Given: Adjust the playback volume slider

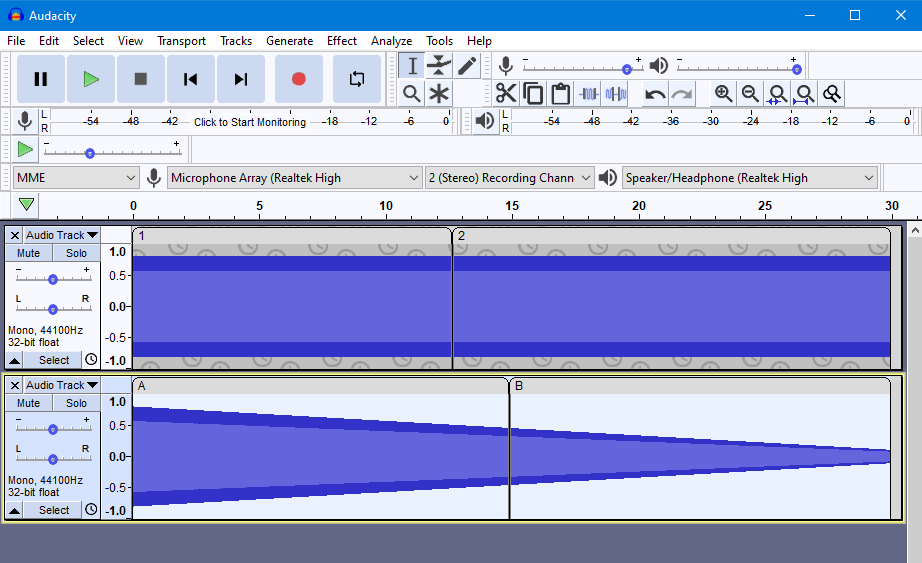Looking at the screenshot, I should click(x=739, y=66).
